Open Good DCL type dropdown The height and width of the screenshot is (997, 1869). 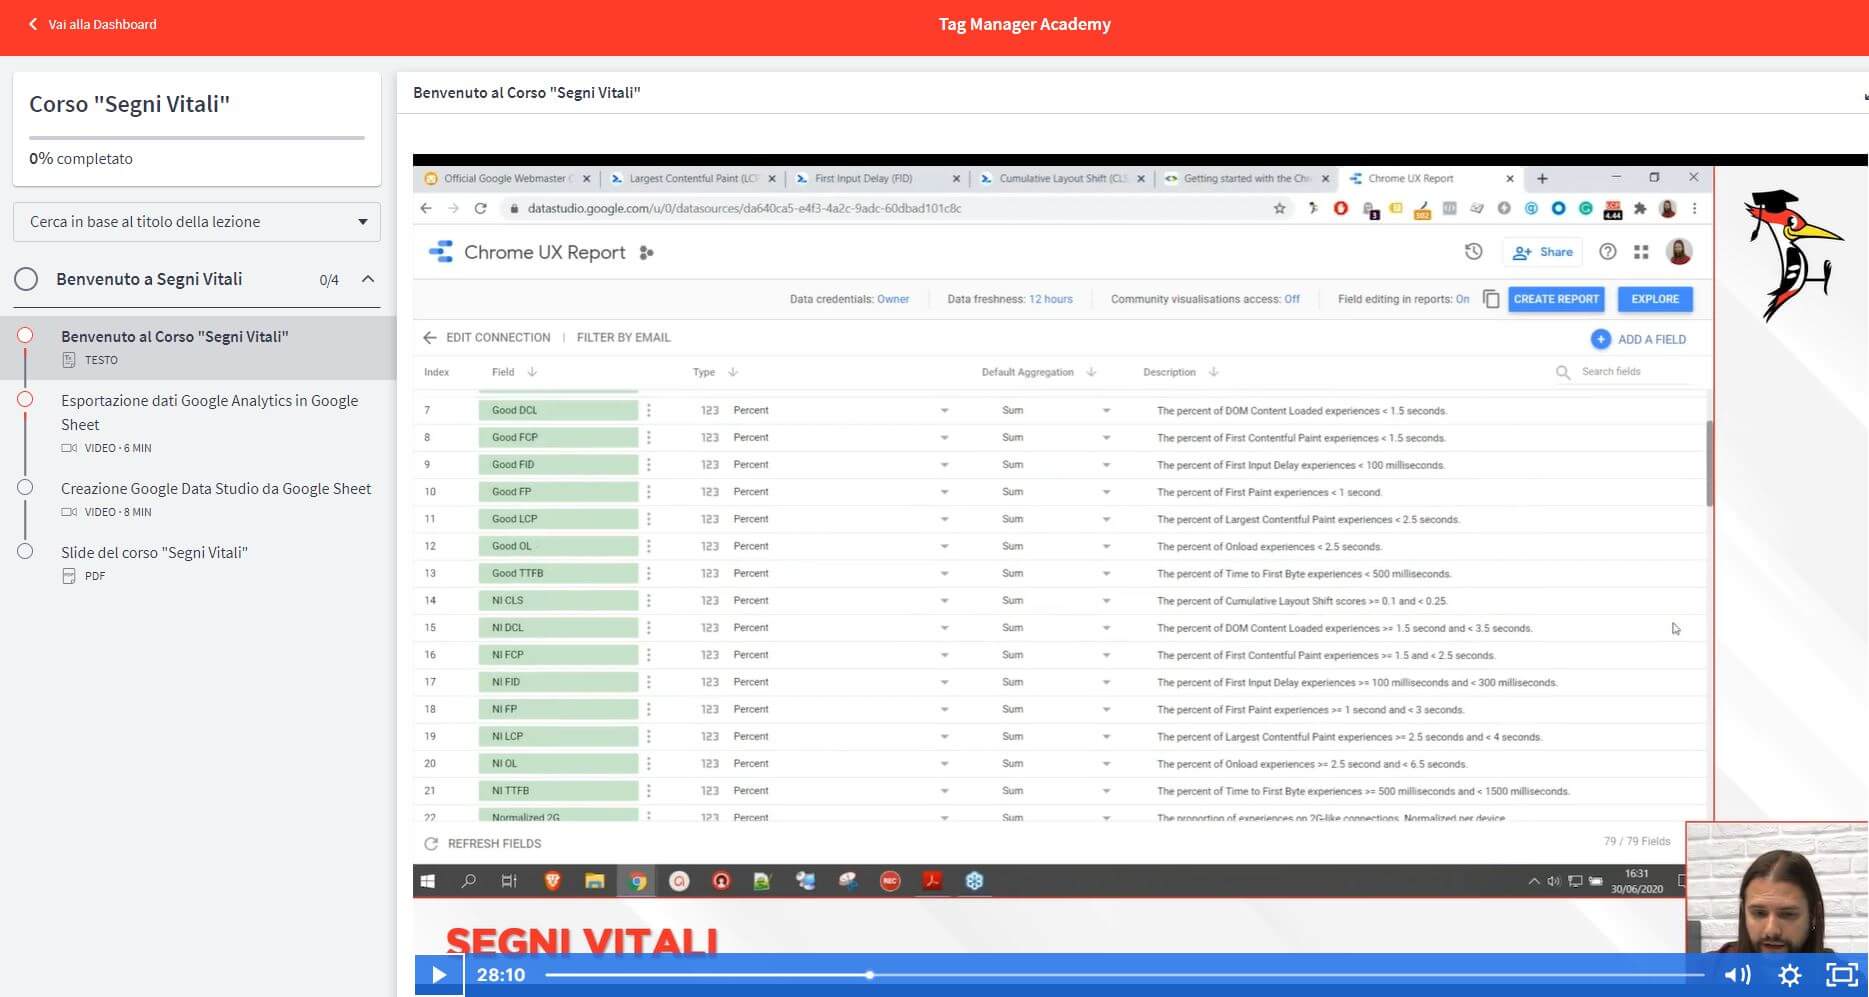pyautogui.click(x=944, y=411)
